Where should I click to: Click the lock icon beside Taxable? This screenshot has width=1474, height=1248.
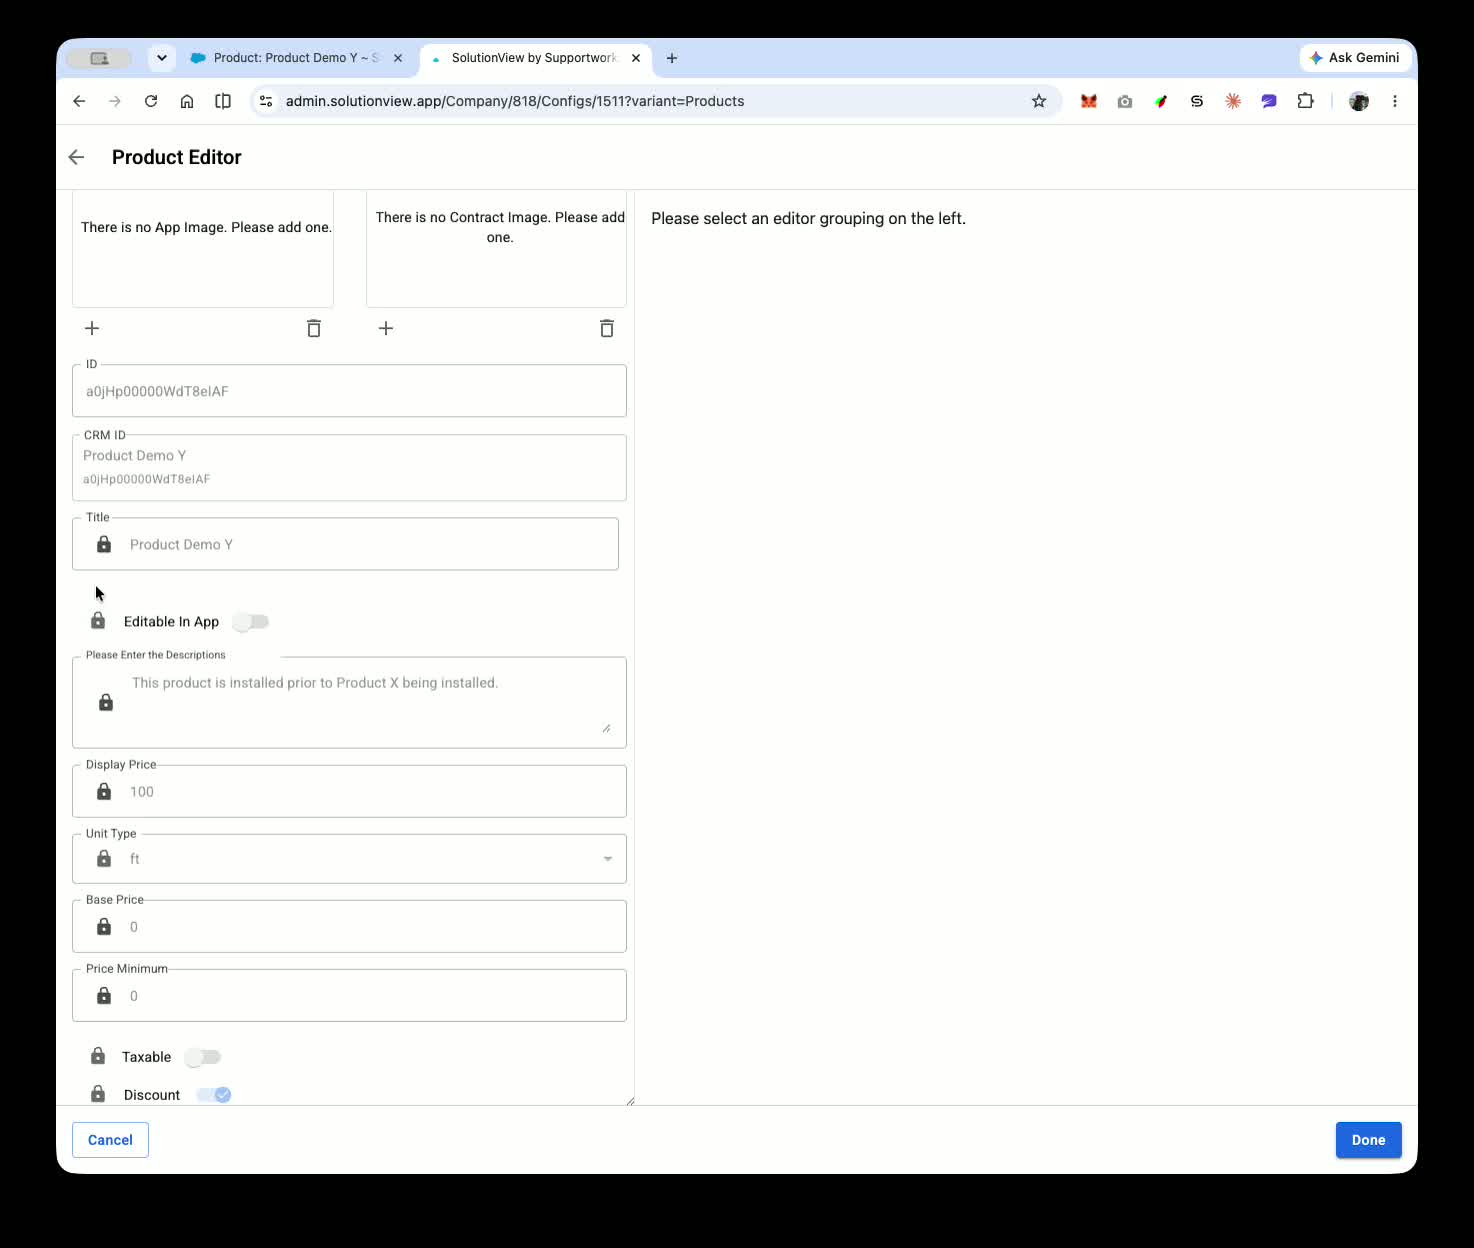[98, 1056]
